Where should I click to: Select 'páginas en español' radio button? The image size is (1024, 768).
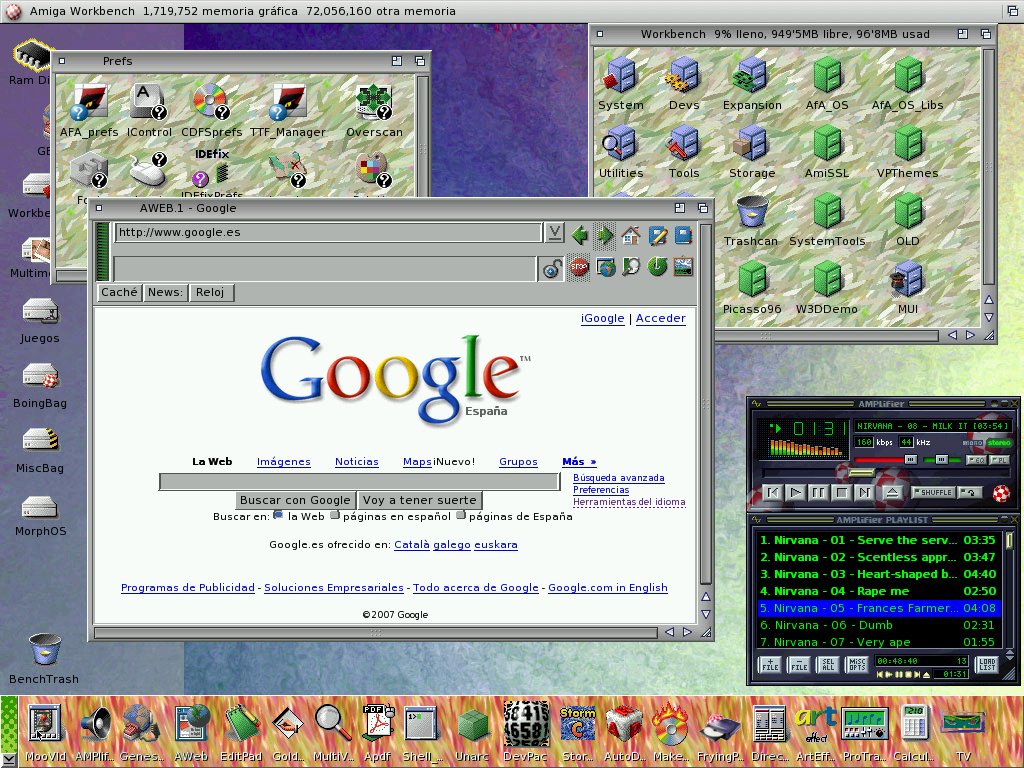pos(334,515)
